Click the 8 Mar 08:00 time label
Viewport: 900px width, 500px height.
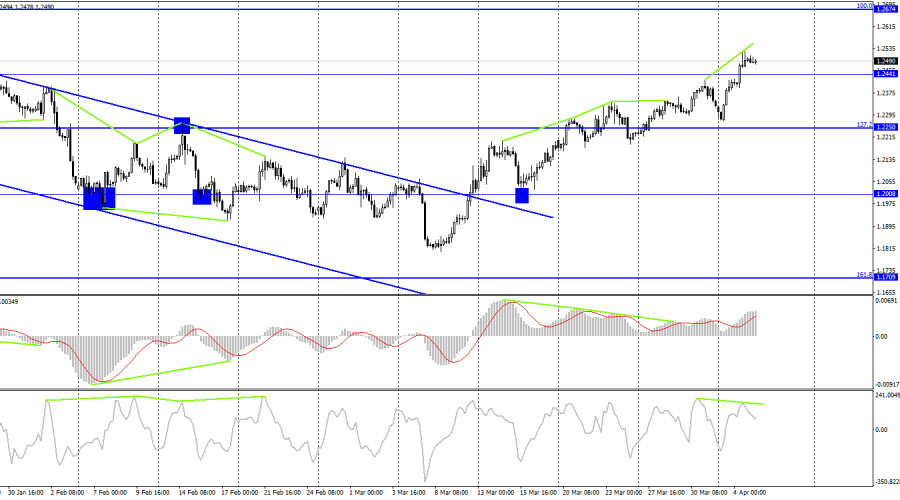click(451, 493)
